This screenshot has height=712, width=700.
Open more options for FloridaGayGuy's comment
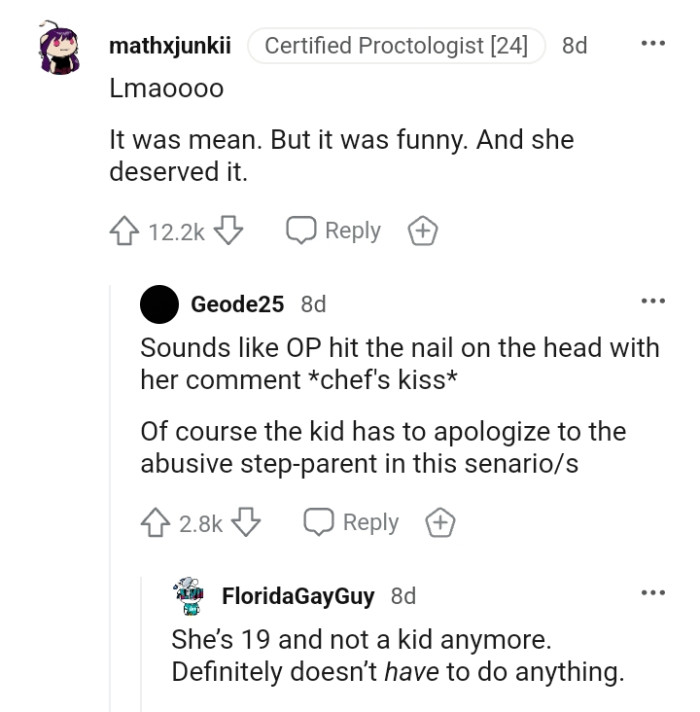point(652,596)
